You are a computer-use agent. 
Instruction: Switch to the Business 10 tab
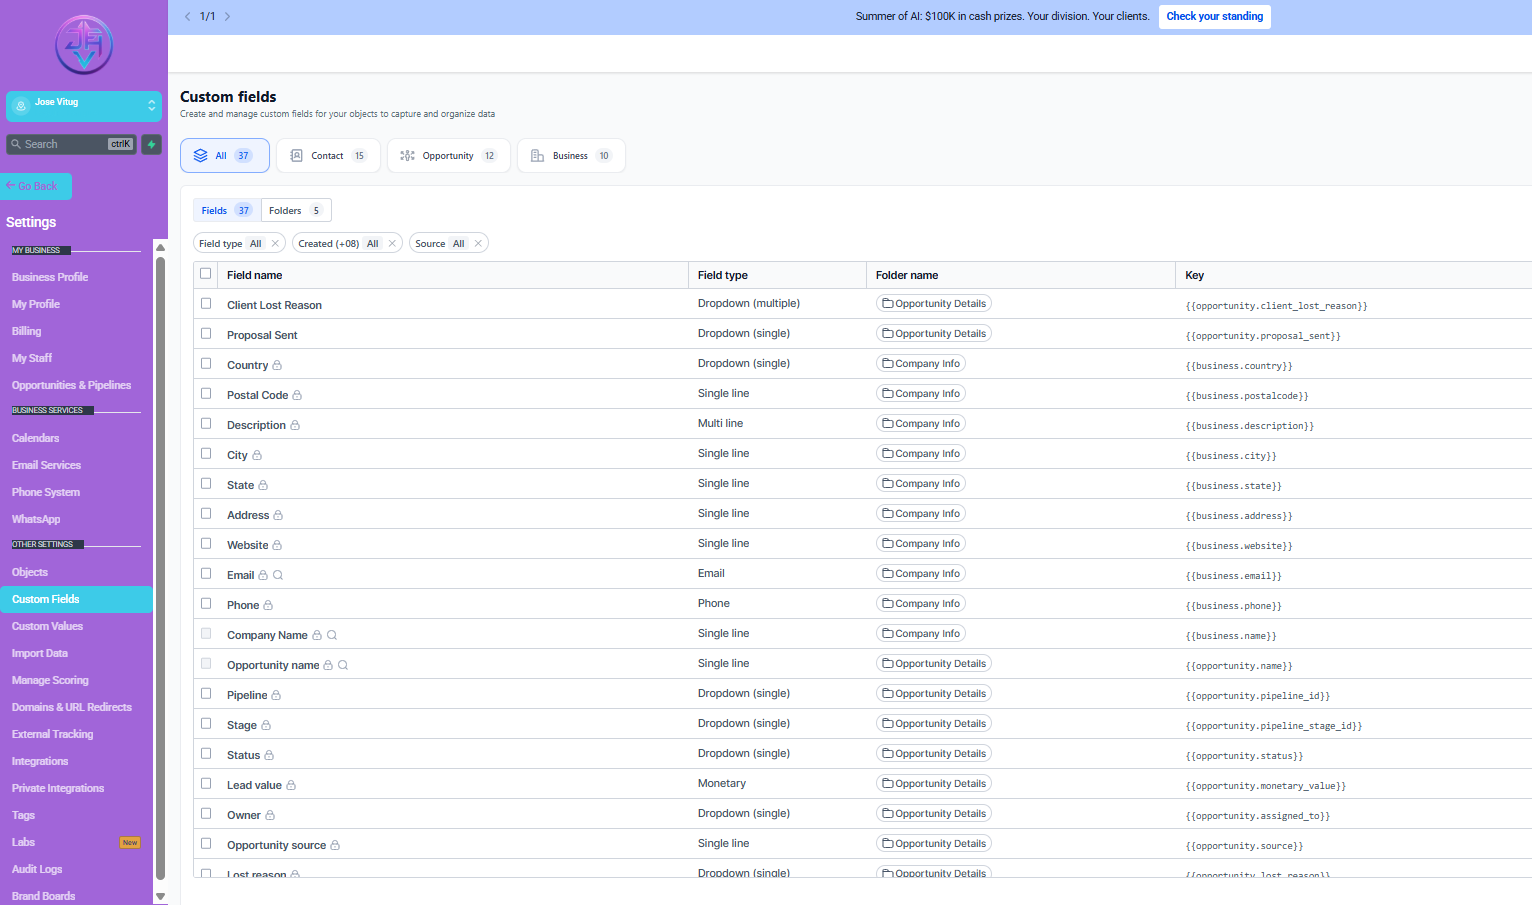click(571, 156)
